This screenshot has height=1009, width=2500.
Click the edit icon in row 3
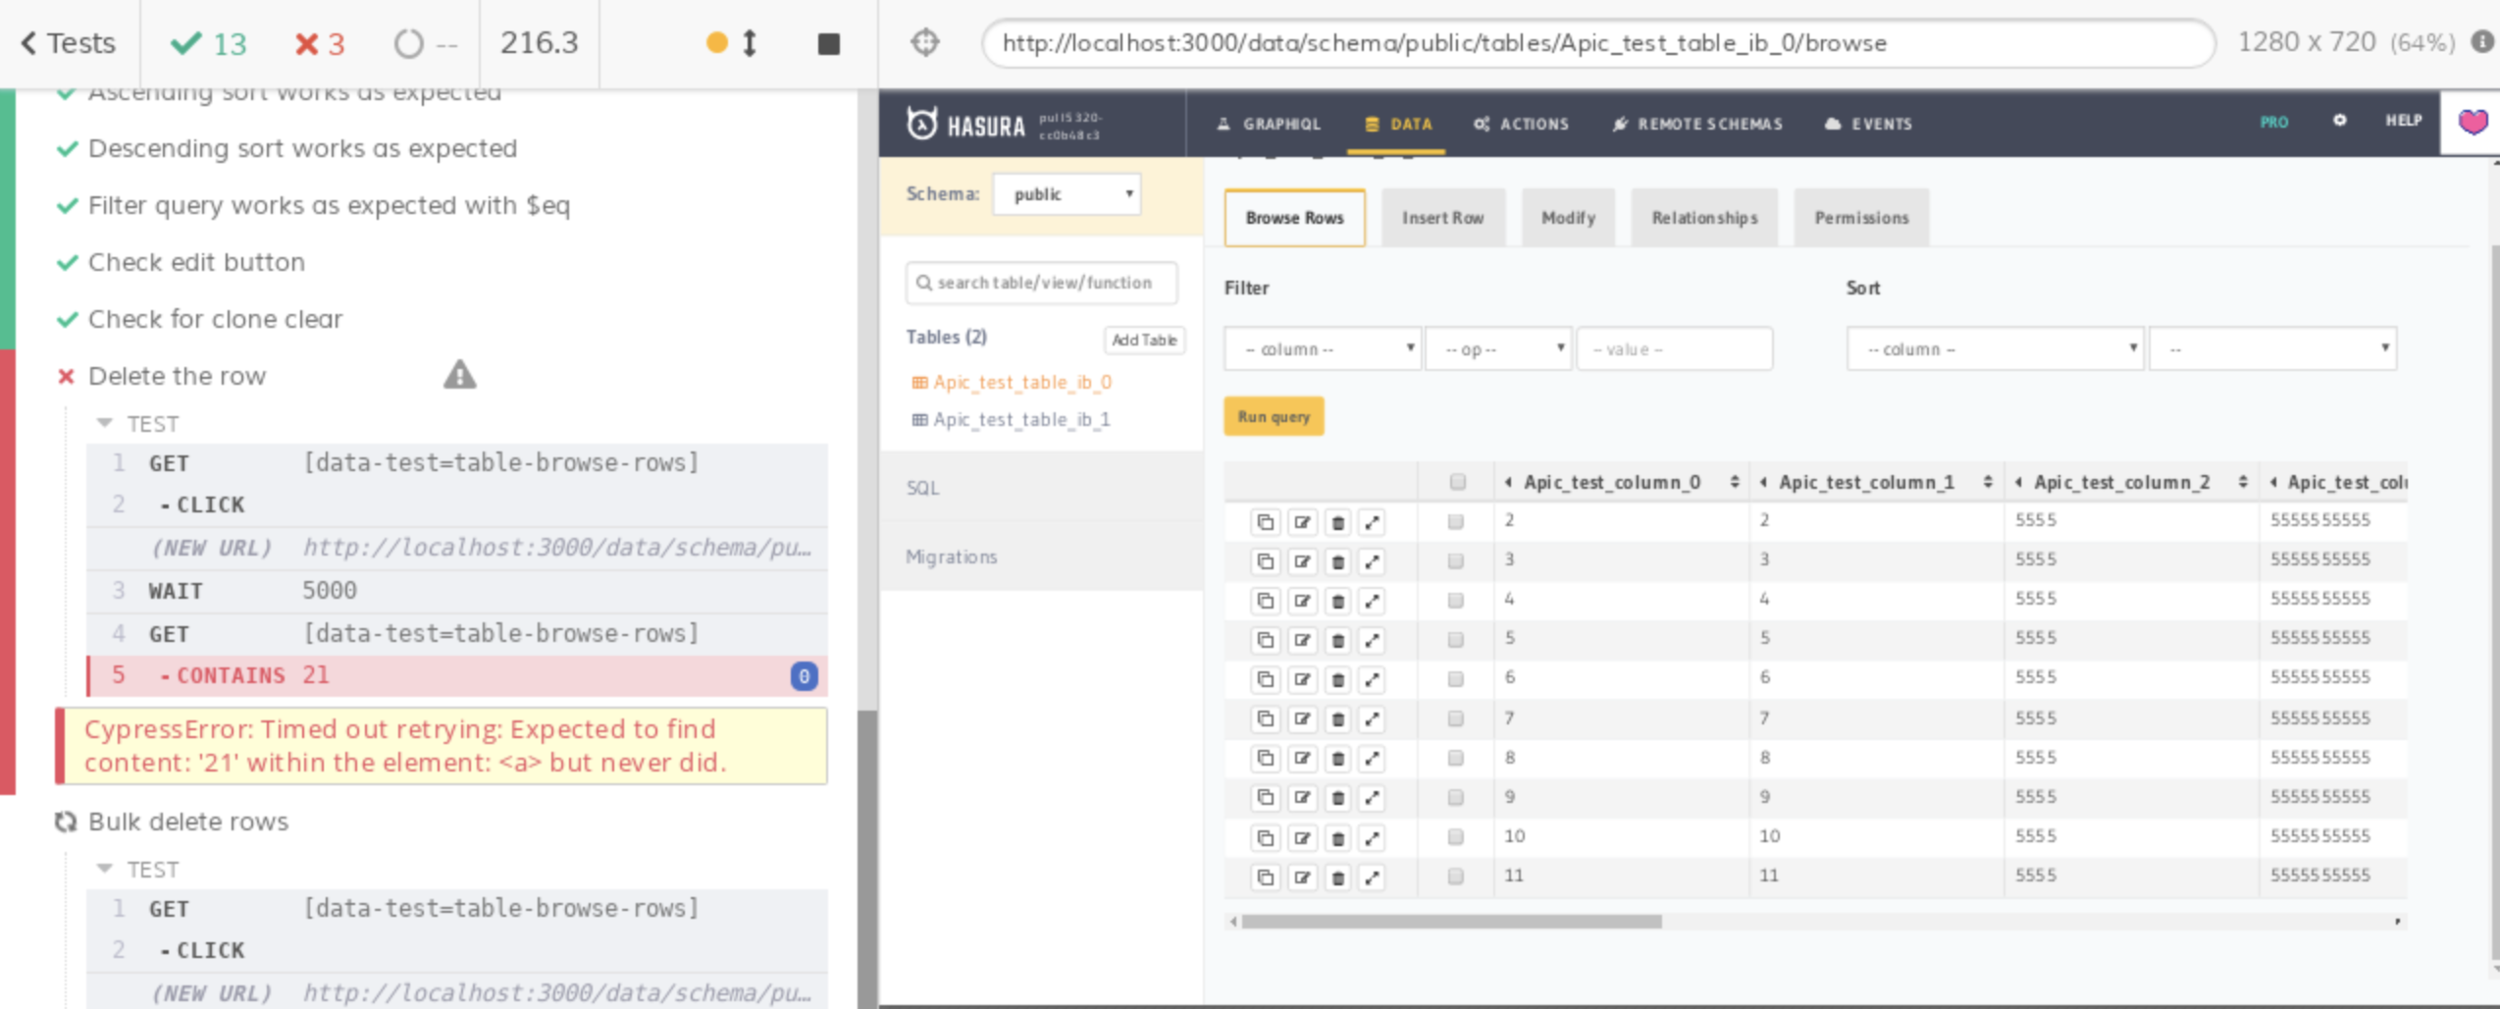click(x=1302, y=562)
